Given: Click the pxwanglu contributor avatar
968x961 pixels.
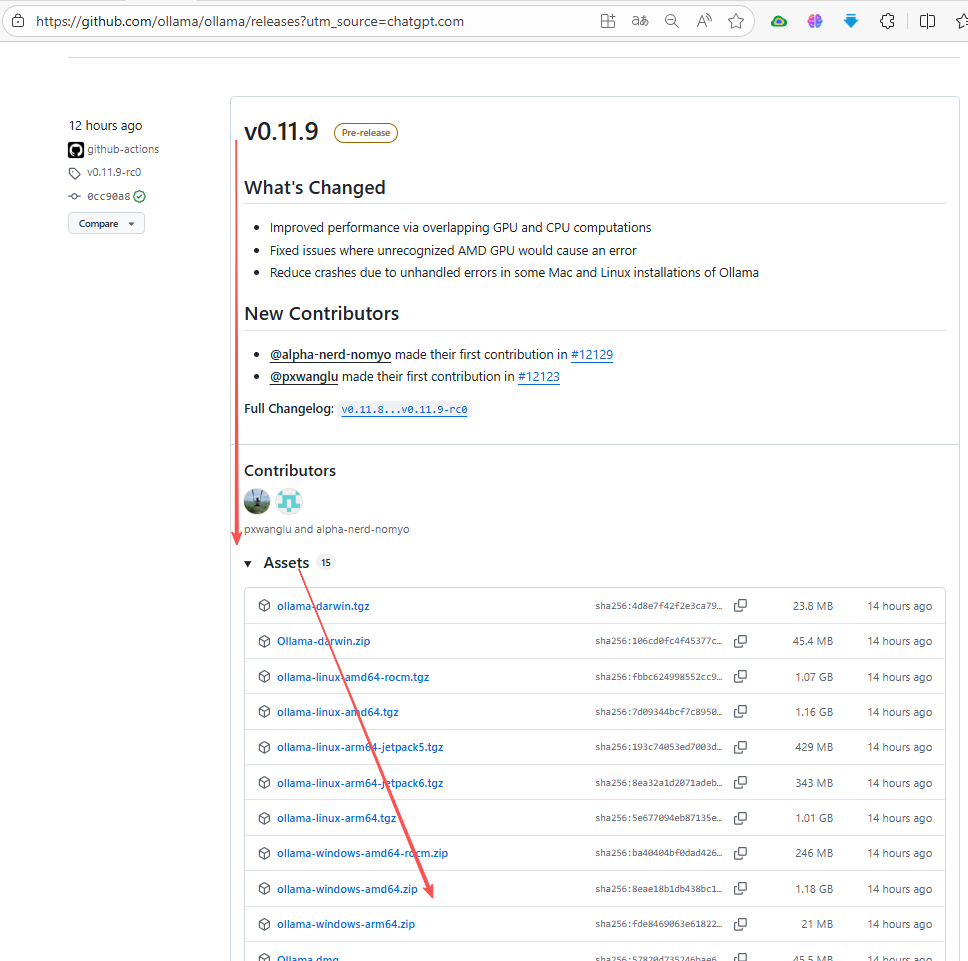Looking at the screenshot, I should (x=257, y=501).
